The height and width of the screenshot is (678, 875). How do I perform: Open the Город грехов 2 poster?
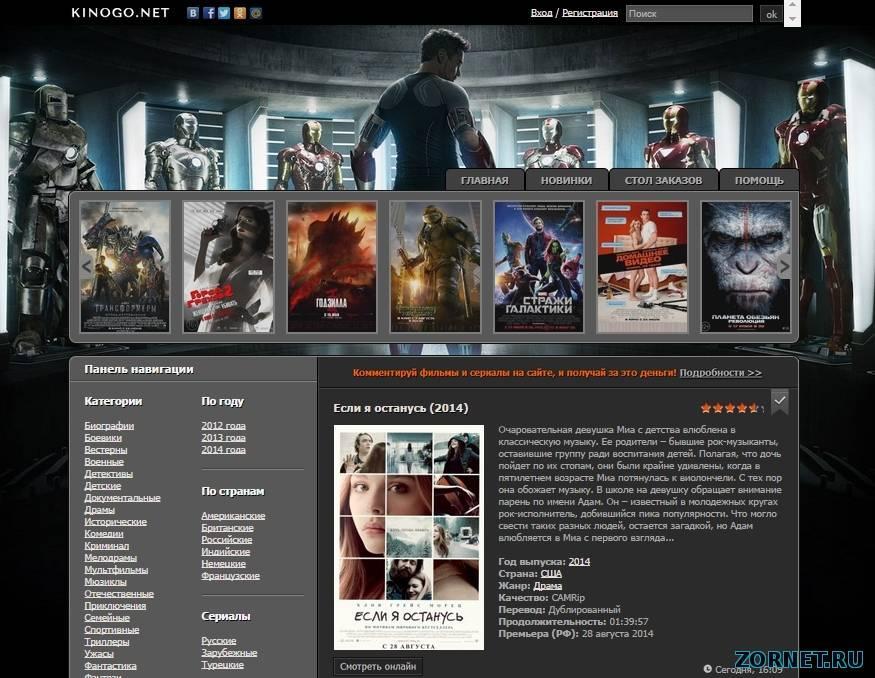[x=229, y=267]
